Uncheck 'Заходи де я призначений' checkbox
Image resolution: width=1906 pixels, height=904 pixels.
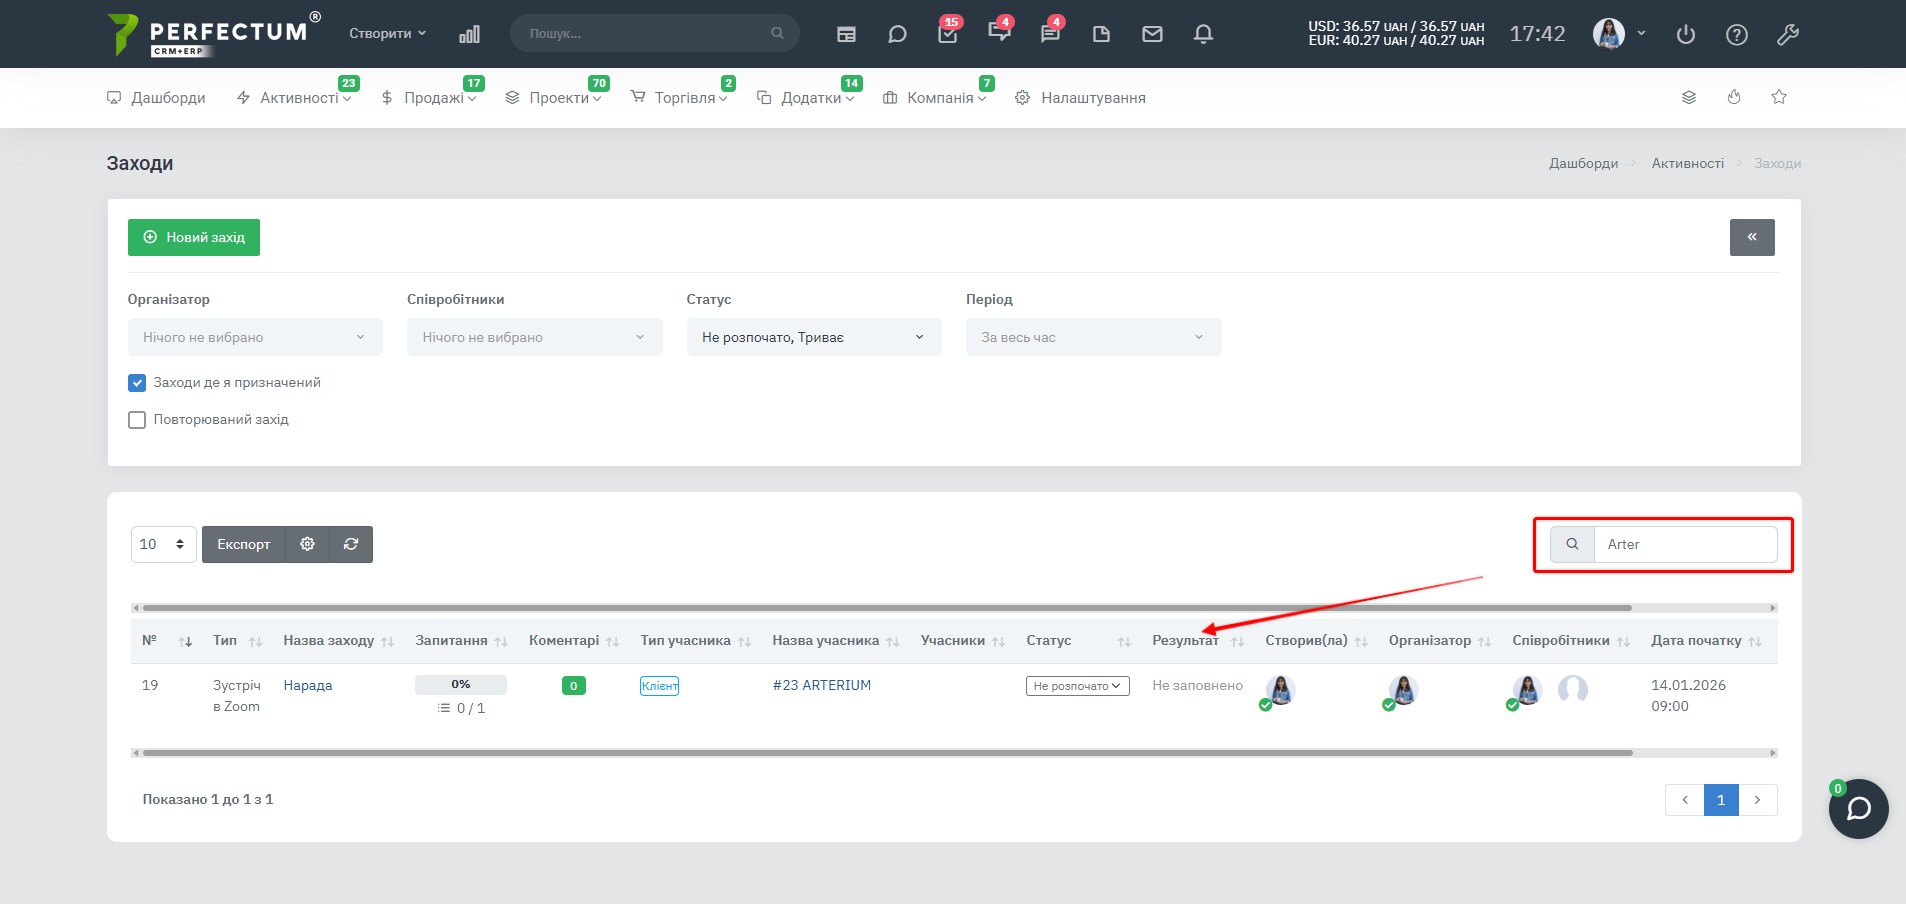(x=137, y=383)
